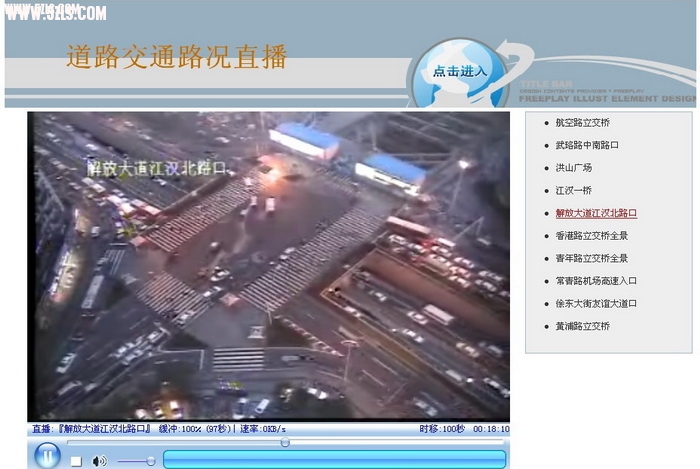The height and width of the screenshot is (469, 700).
Task: Open the 香港路立交桥全景 camera link
Action: point(591,236)
